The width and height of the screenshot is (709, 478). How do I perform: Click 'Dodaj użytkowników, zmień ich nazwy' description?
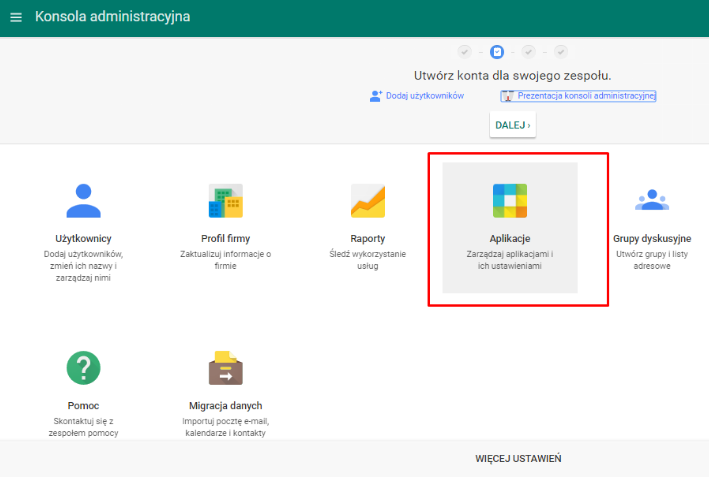click(83, 266)
